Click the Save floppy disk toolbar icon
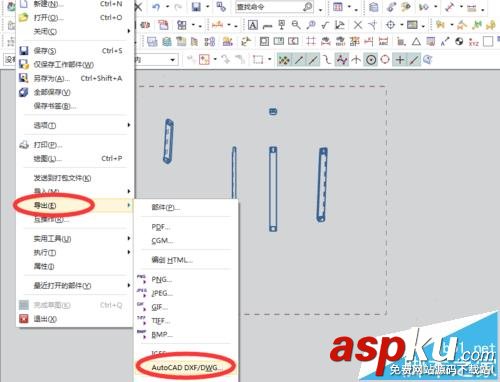Screen dimensions: 500x382 click(x=196, y=7)
